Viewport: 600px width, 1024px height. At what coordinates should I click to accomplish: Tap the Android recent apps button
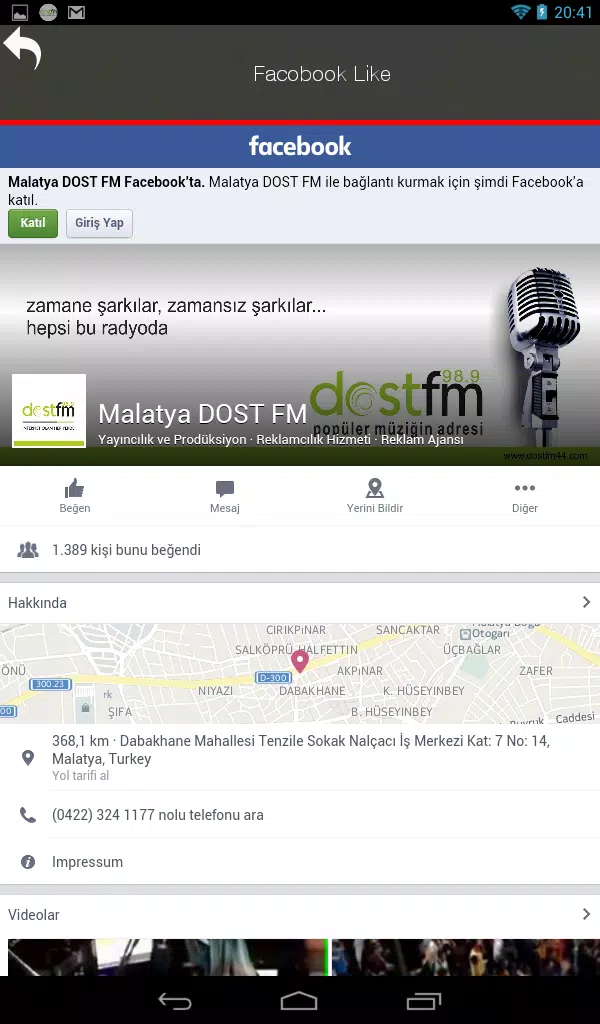[x=424, y=1001]
